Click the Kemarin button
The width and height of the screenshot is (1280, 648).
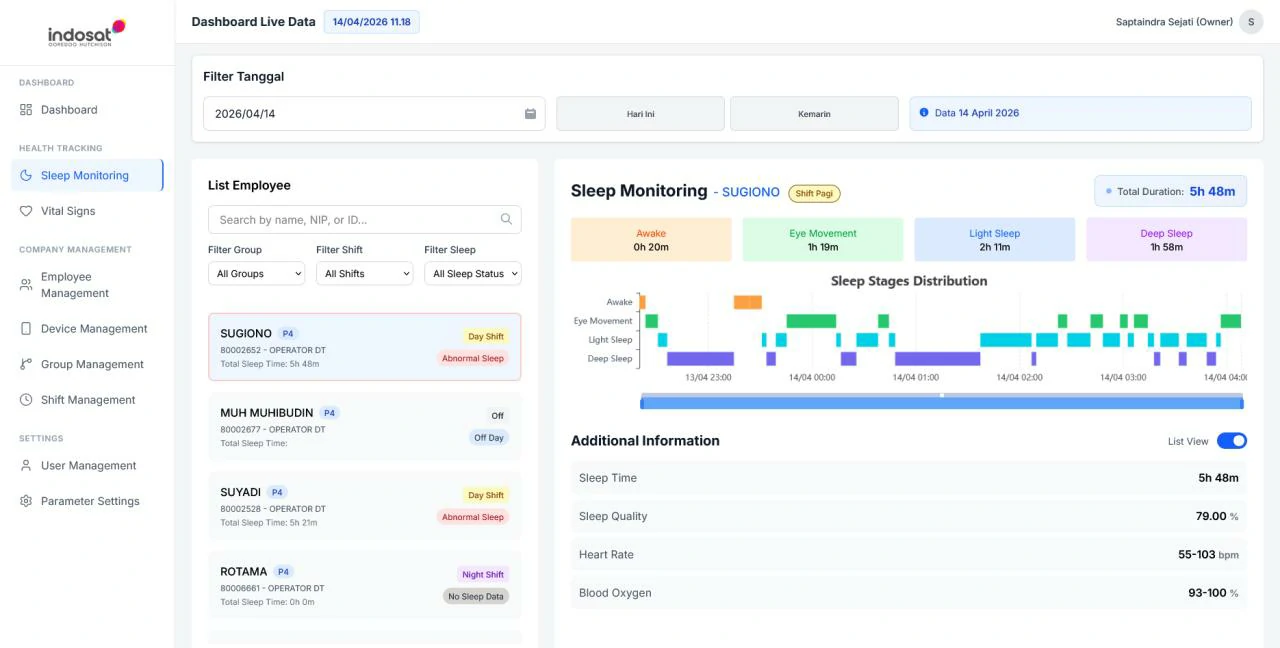pos(814,114)
